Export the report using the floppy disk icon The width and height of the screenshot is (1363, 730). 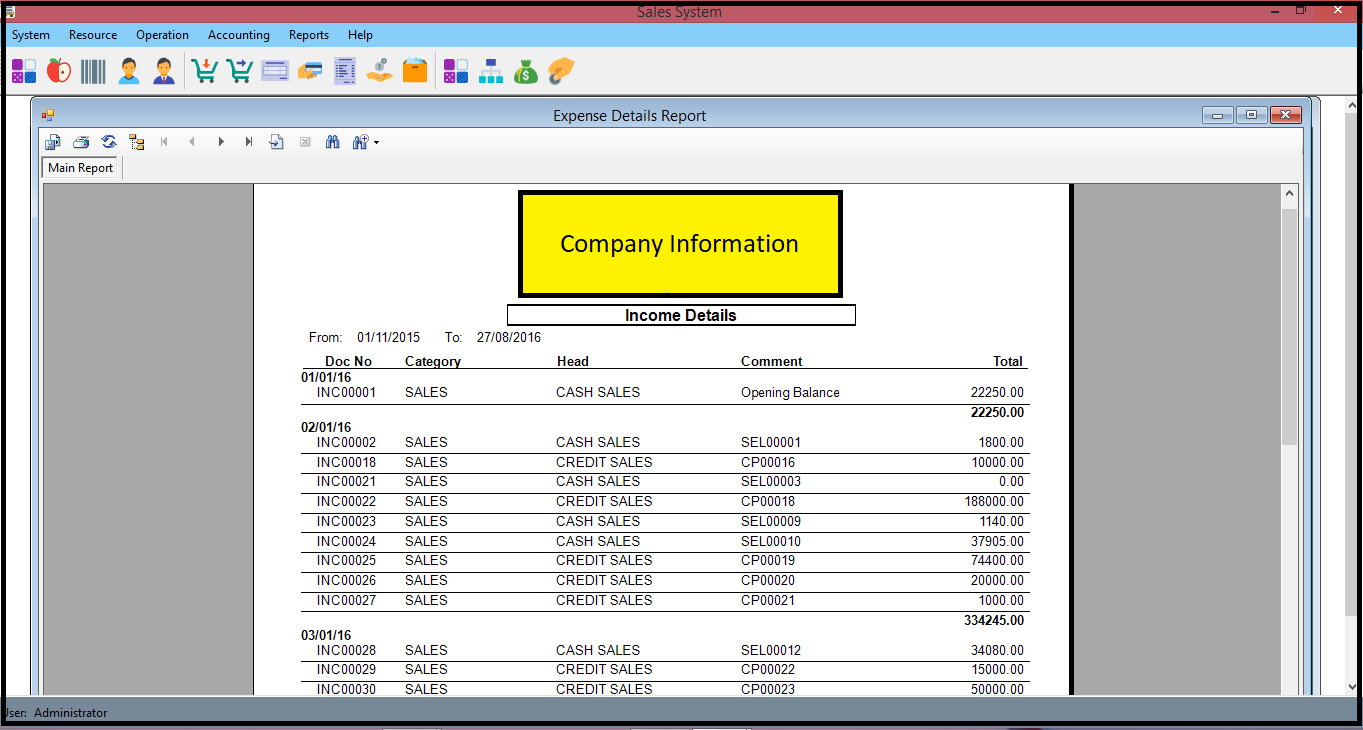53,142
